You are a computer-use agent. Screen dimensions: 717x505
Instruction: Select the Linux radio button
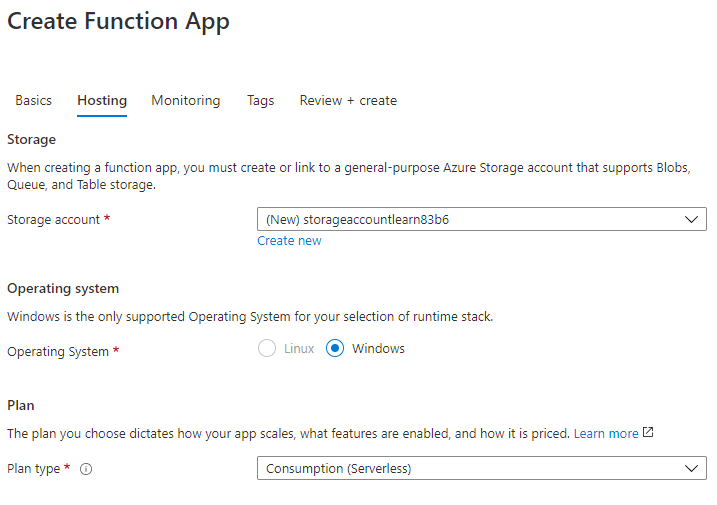267,349
